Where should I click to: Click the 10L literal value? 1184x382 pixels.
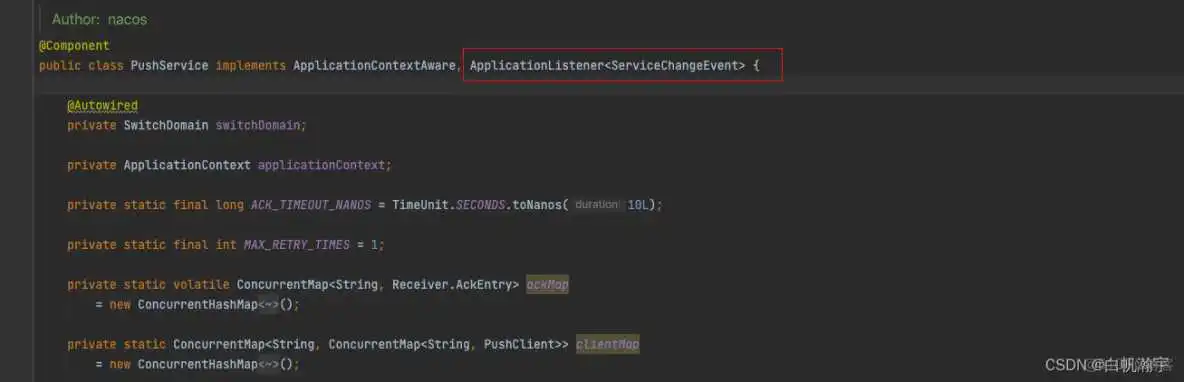(x=638, y=205)
